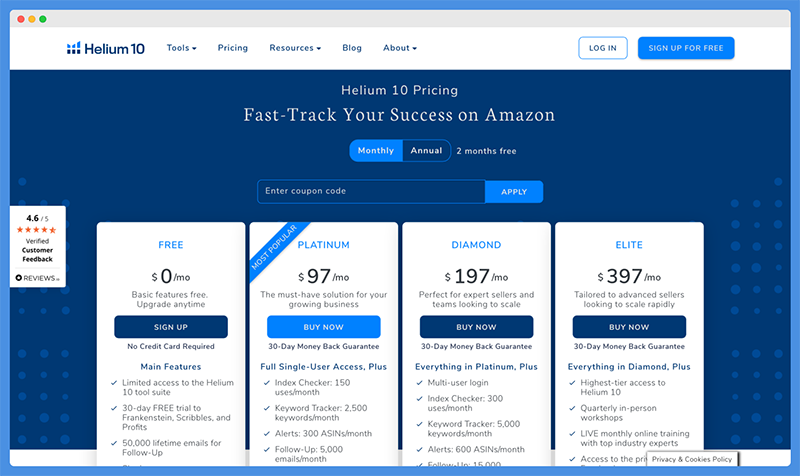Click checkmark beside 'Highest-tier access'
This screenshot has height=476, width=800.
point(572,383)
